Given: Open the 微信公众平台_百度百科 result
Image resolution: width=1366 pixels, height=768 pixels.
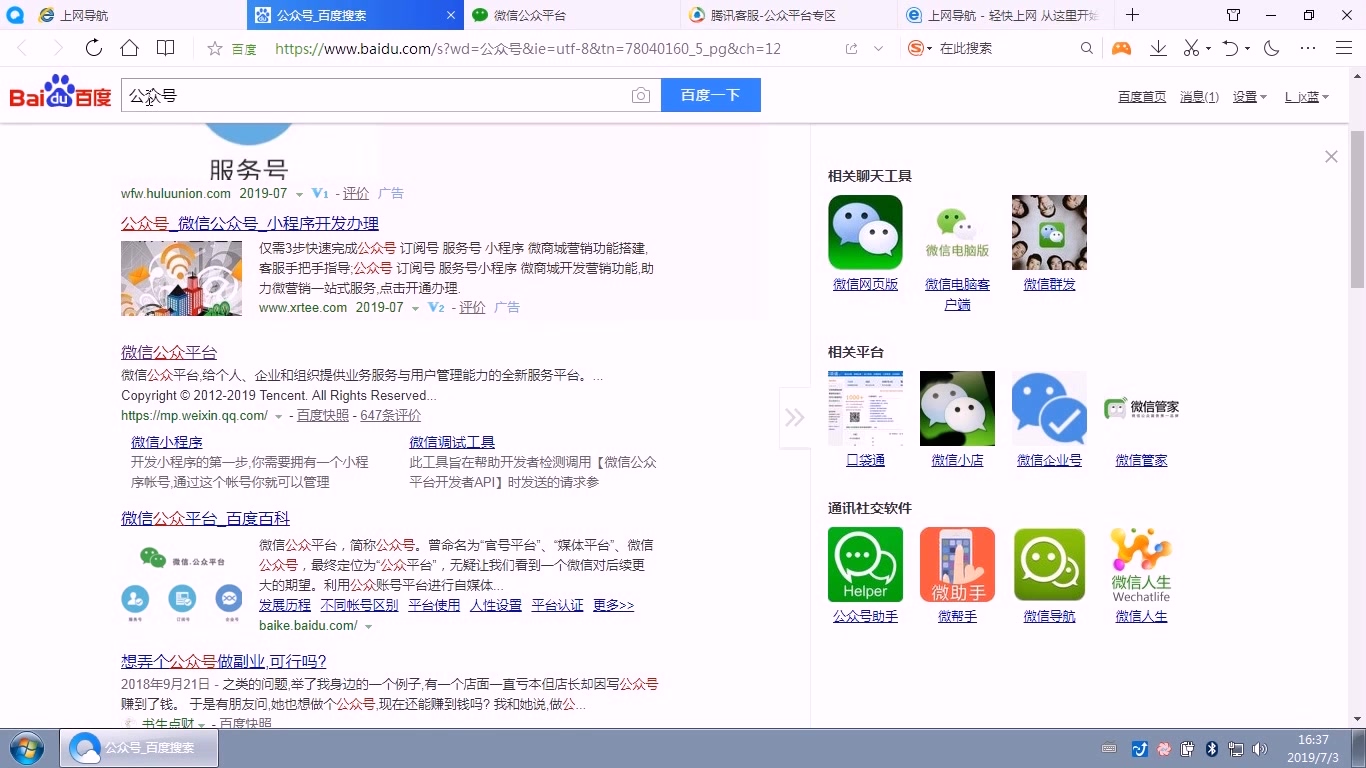Looking at the screenshot, I should pos(205,518).
